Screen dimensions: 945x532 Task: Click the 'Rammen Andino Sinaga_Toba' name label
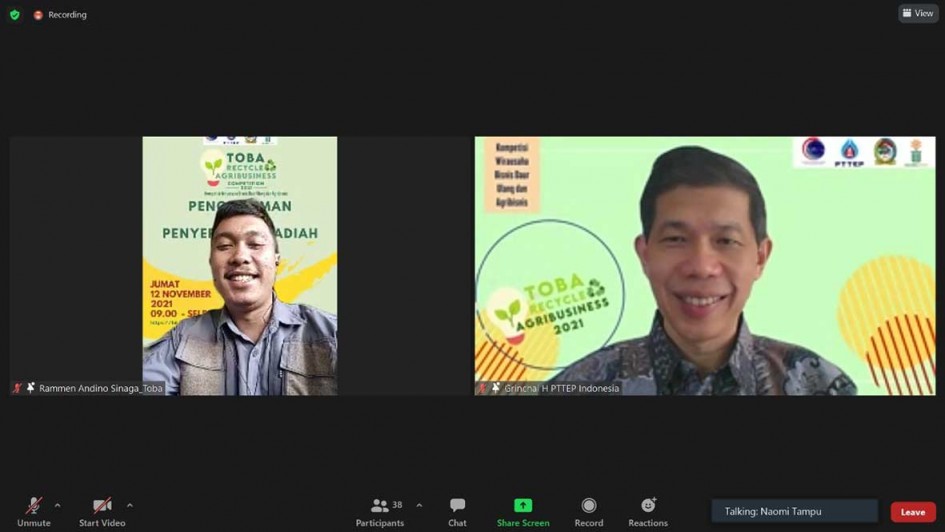[101, 389]
